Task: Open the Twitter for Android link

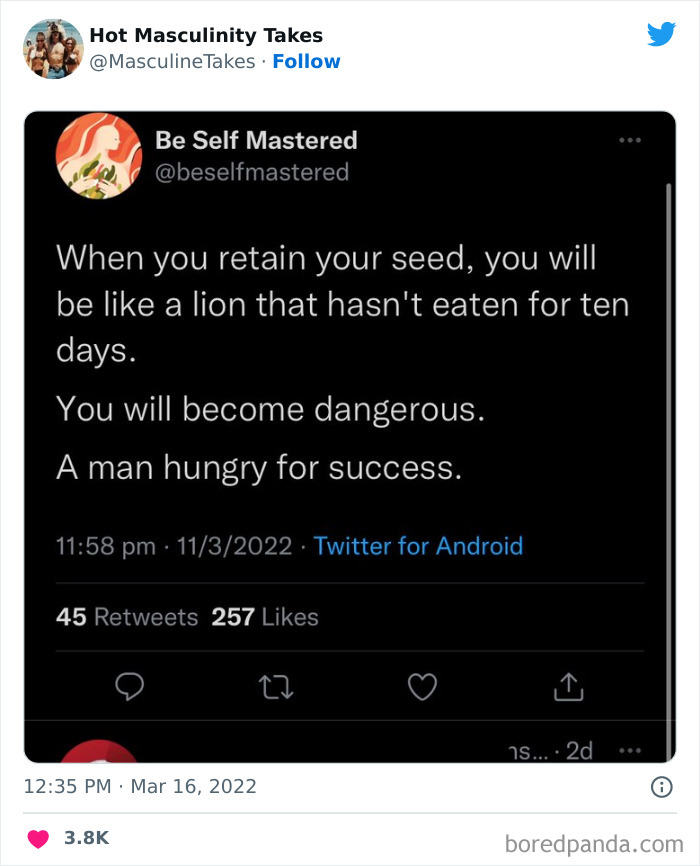Action: pyautogui.click(x=417, y=546)
